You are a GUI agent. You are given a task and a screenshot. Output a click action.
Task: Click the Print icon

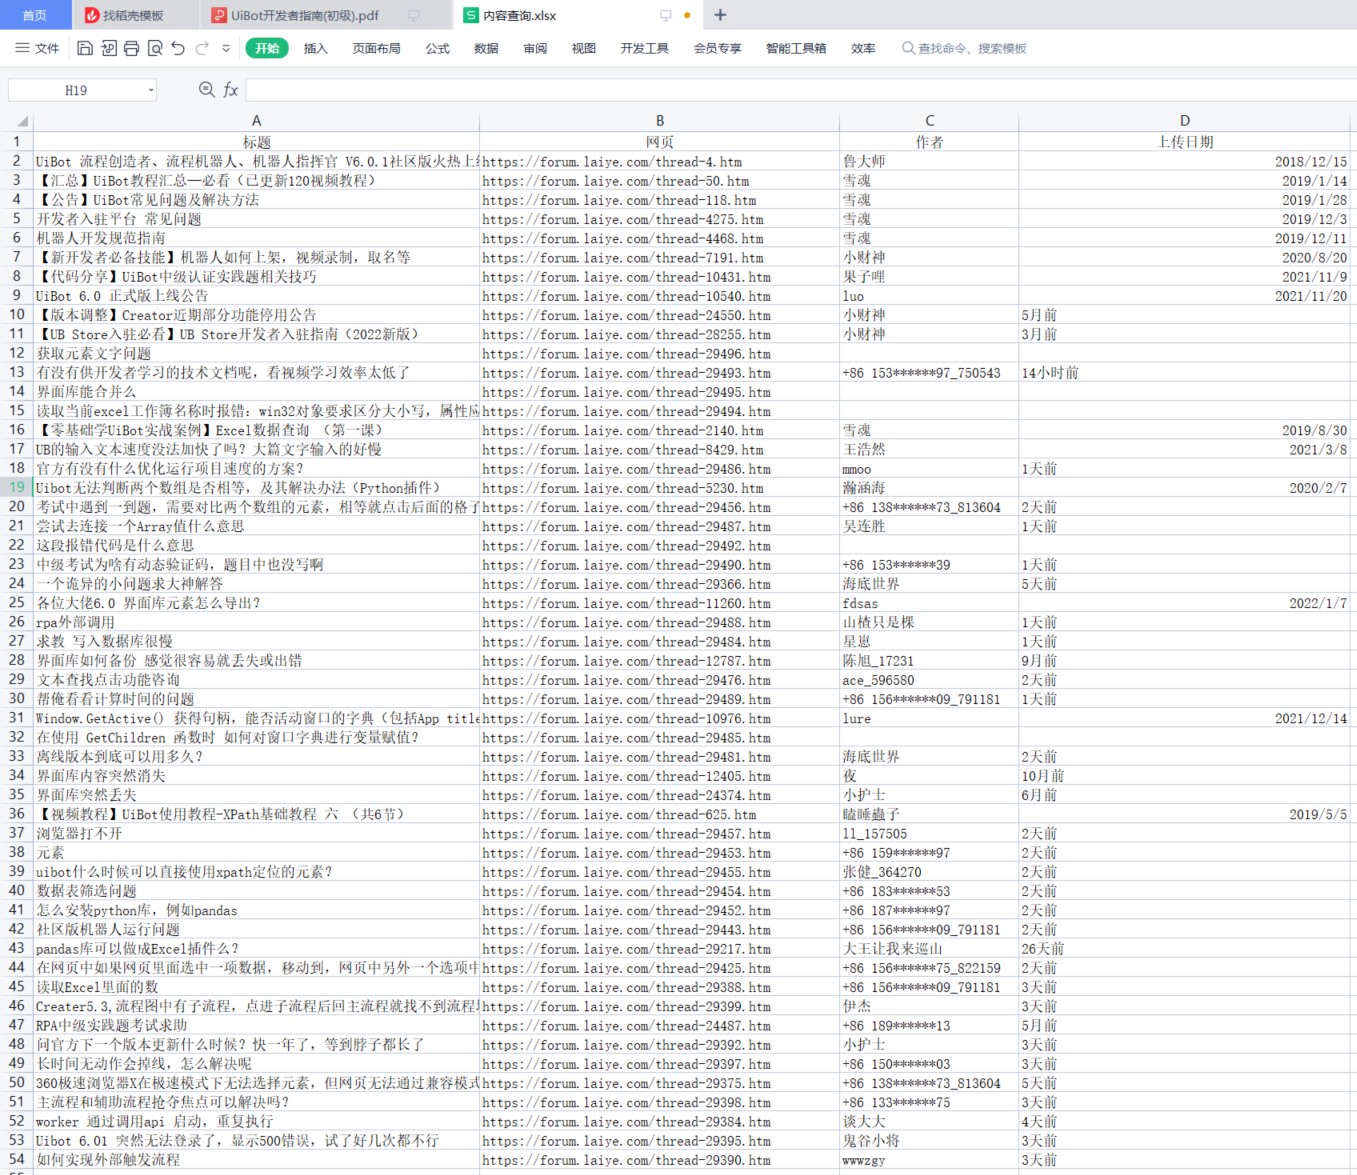coord(131,48)
